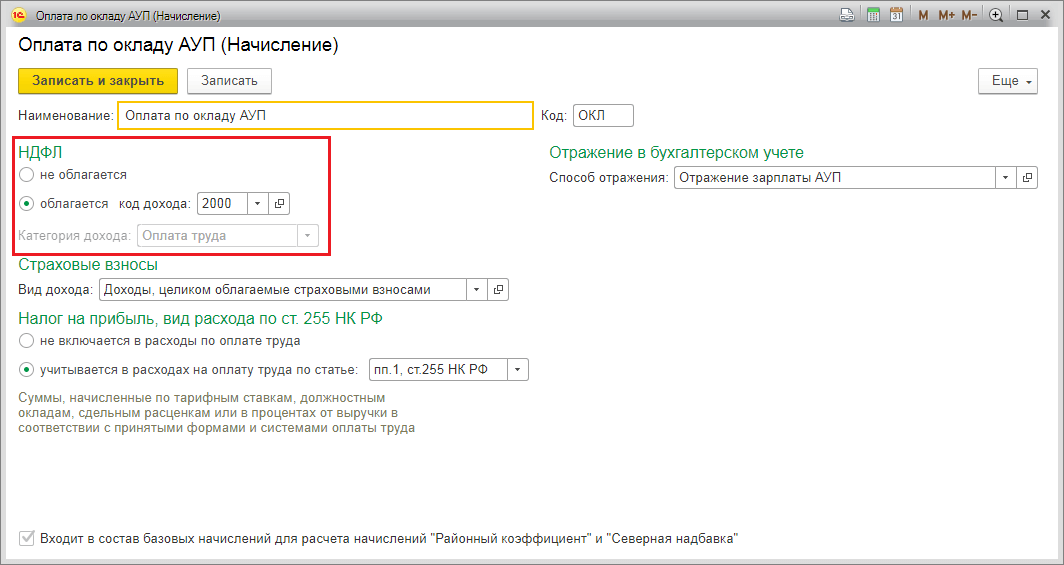This screenshot has width=1064, height=565.
Task: Click 'Налог на прибыль, вид расхода' heading
Action: coord(200,317)
